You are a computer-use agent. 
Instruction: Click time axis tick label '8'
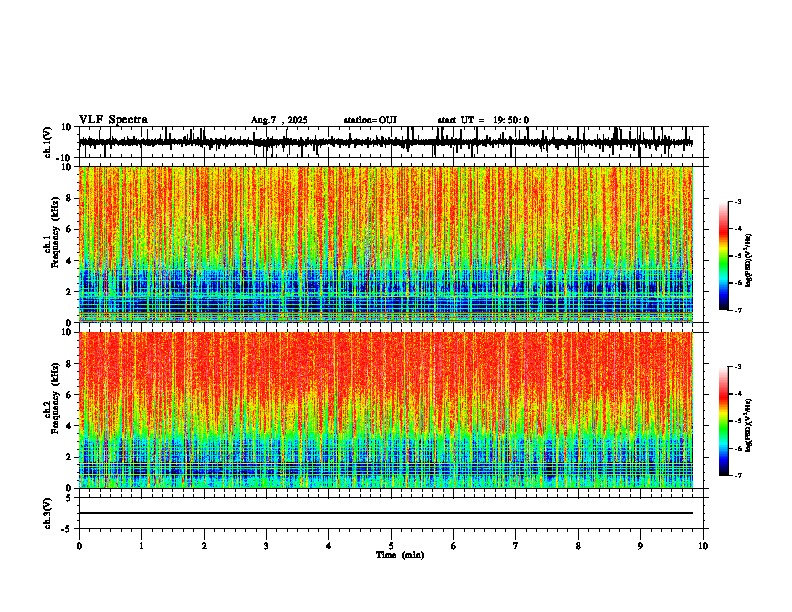click(578, 546)
